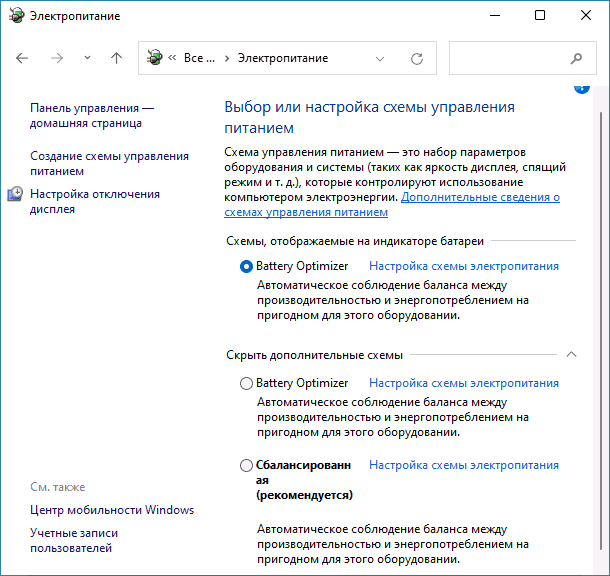This screenshot has width=610, height=576.
Task: Open the help button at top right
Action: point(582,89)
